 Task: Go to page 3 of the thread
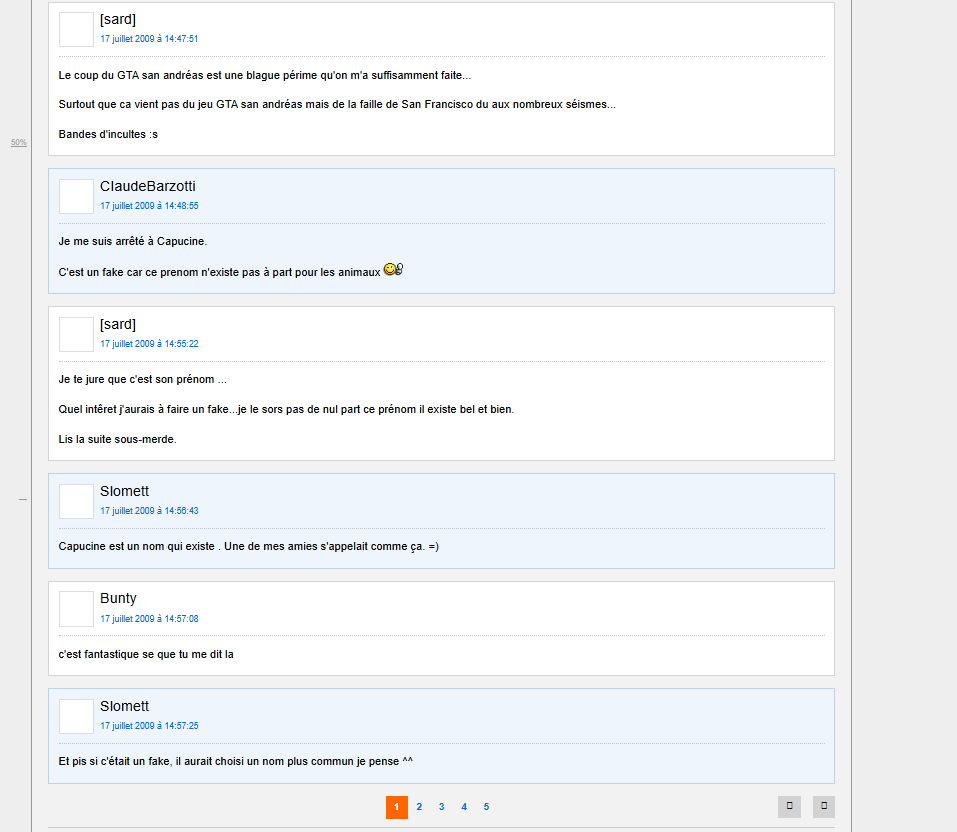click(441, 807)
